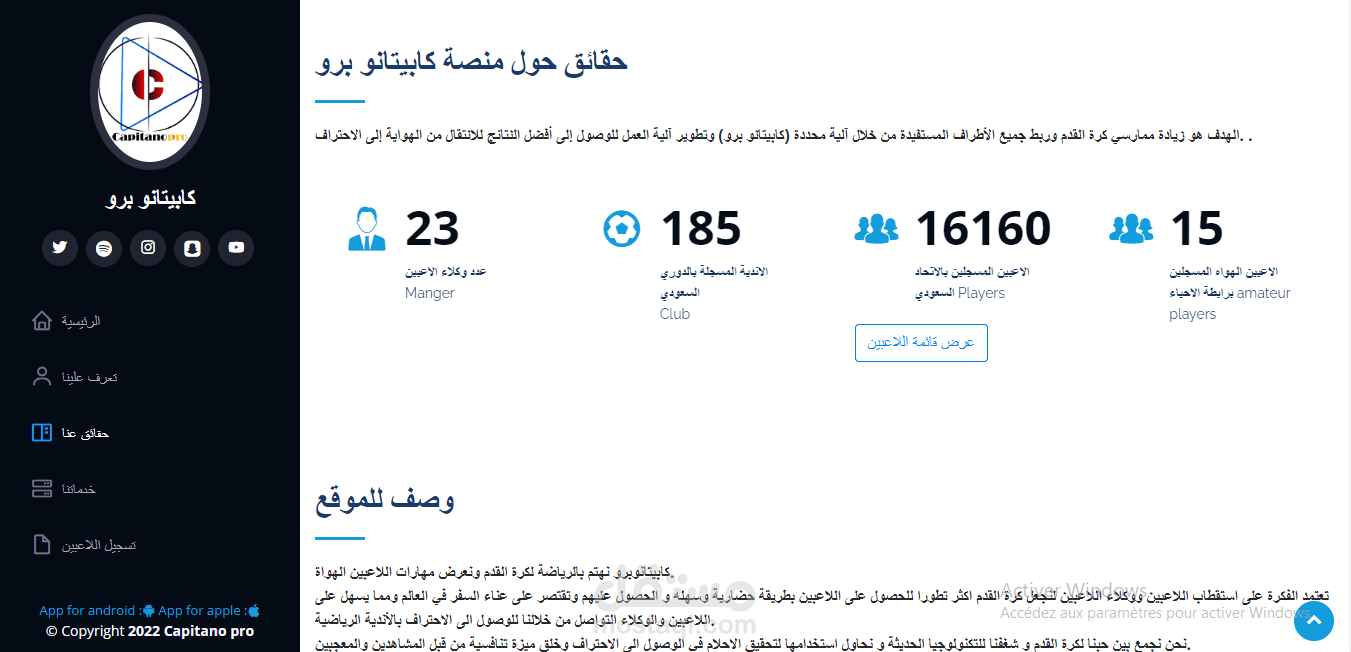Open the YouTube social link

tap(236, 248)
